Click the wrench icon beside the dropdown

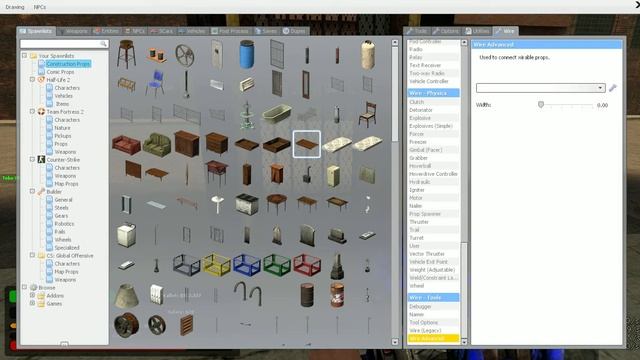(613, 88)
